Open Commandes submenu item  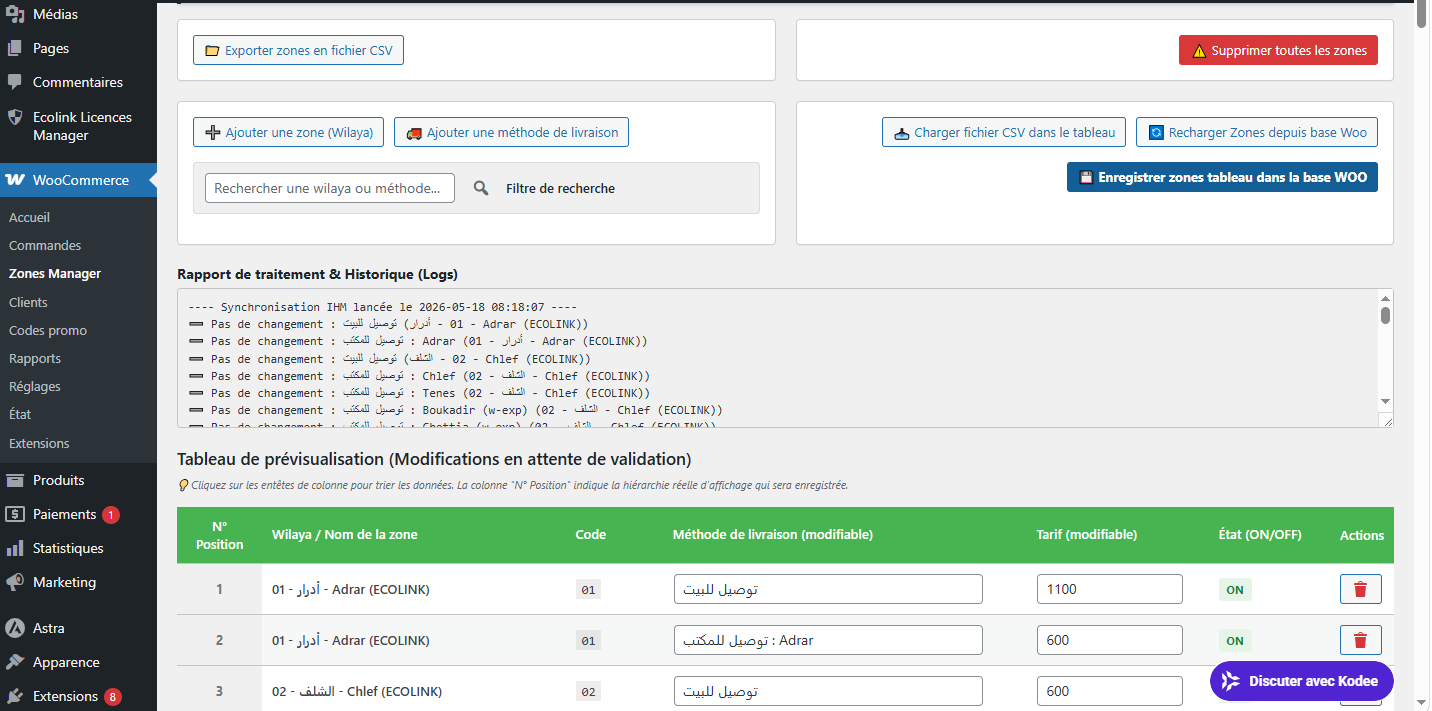45,245
